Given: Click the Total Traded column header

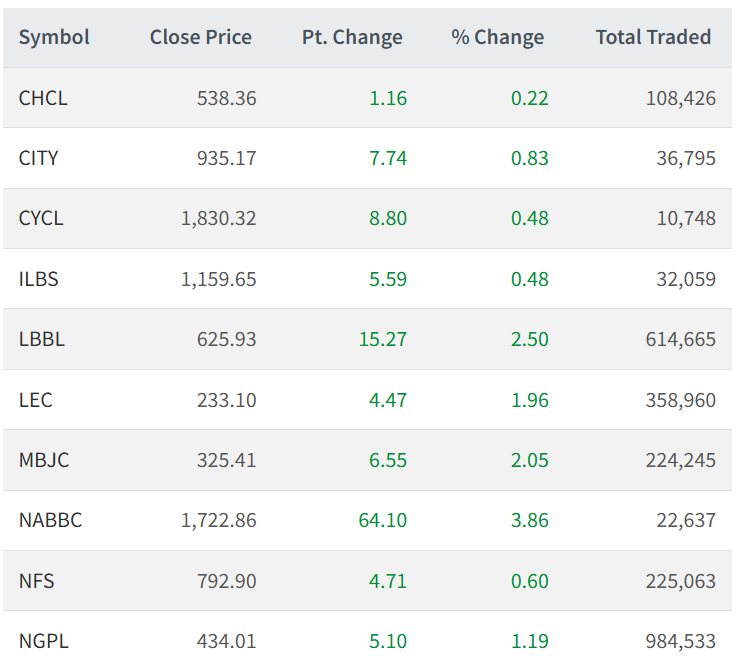Looking at the screenshot, I should click(x=653, y=37).
